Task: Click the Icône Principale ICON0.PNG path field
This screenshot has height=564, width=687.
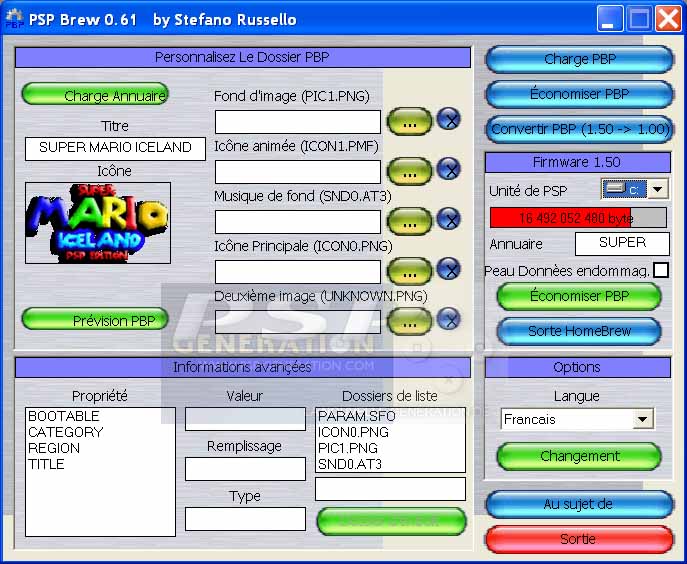Action: click(298, 272)
